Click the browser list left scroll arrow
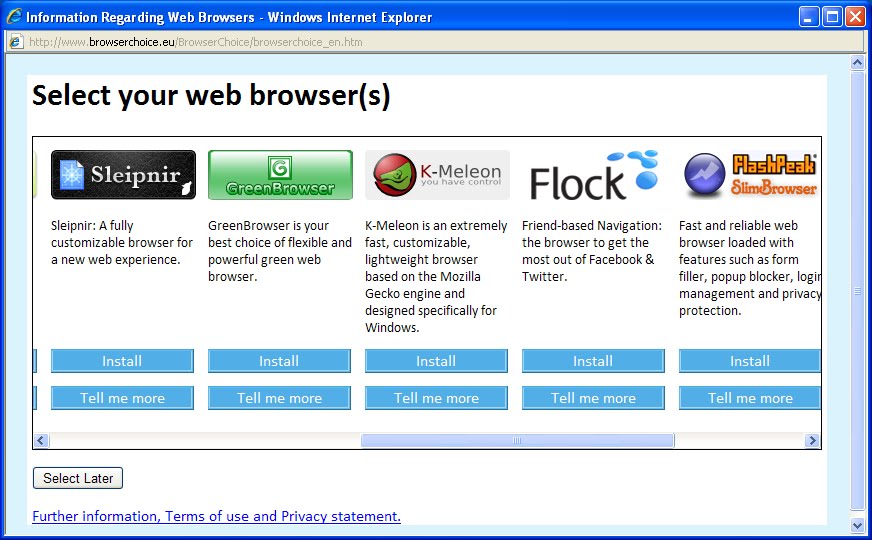 pyautogui.click(x=41, y=440)
